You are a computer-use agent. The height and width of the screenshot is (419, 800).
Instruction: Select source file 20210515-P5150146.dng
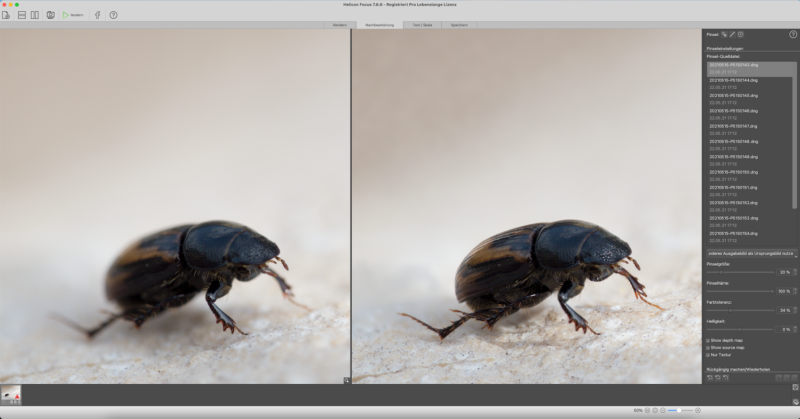(x=751, y=115)
